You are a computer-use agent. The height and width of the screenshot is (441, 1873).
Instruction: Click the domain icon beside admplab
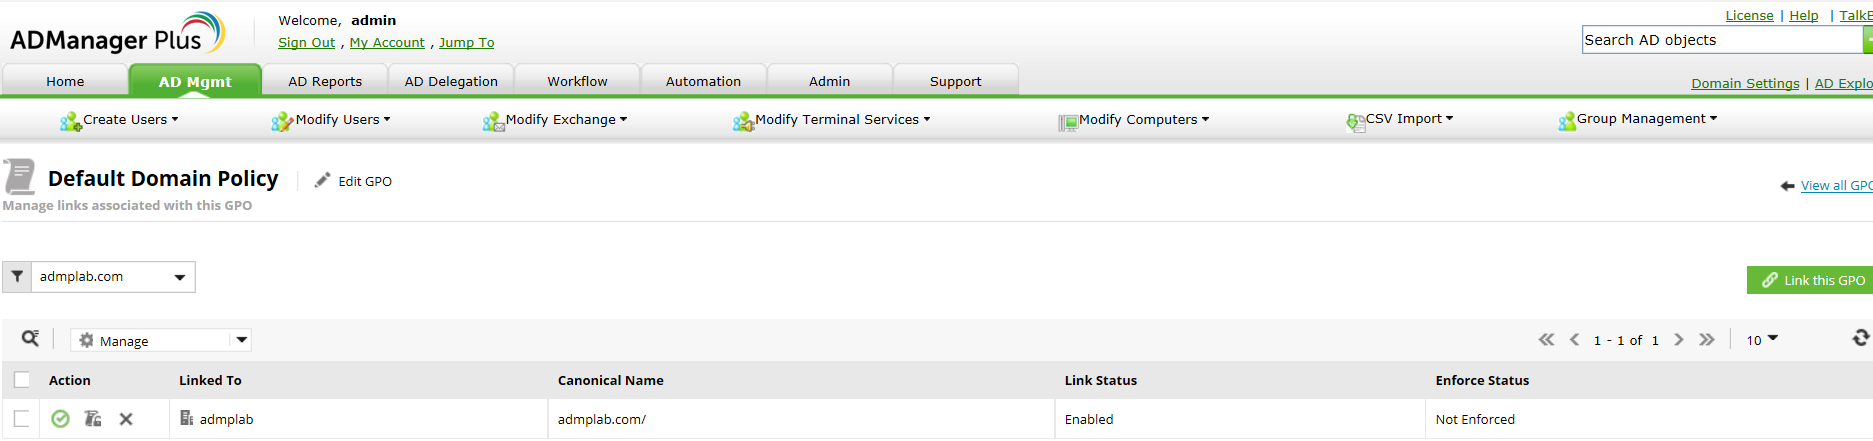coord(187,418)
